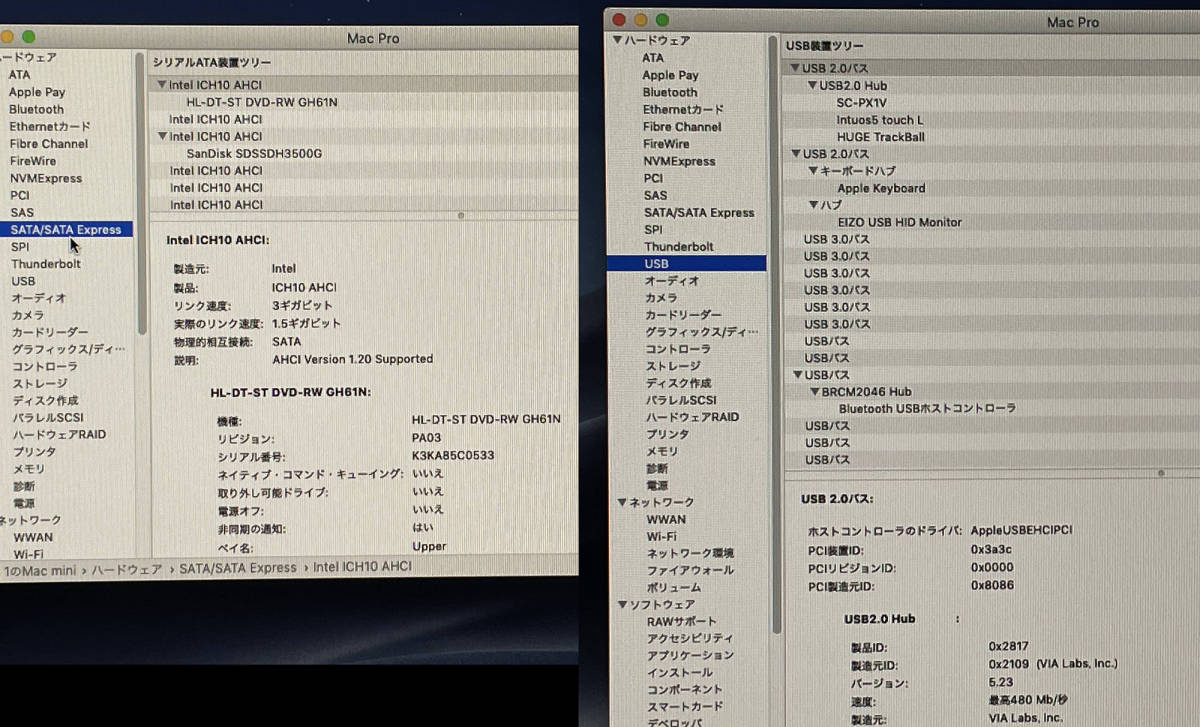
Task: Click ハードウェア in left window path bar
Action: tap(127, 568)
